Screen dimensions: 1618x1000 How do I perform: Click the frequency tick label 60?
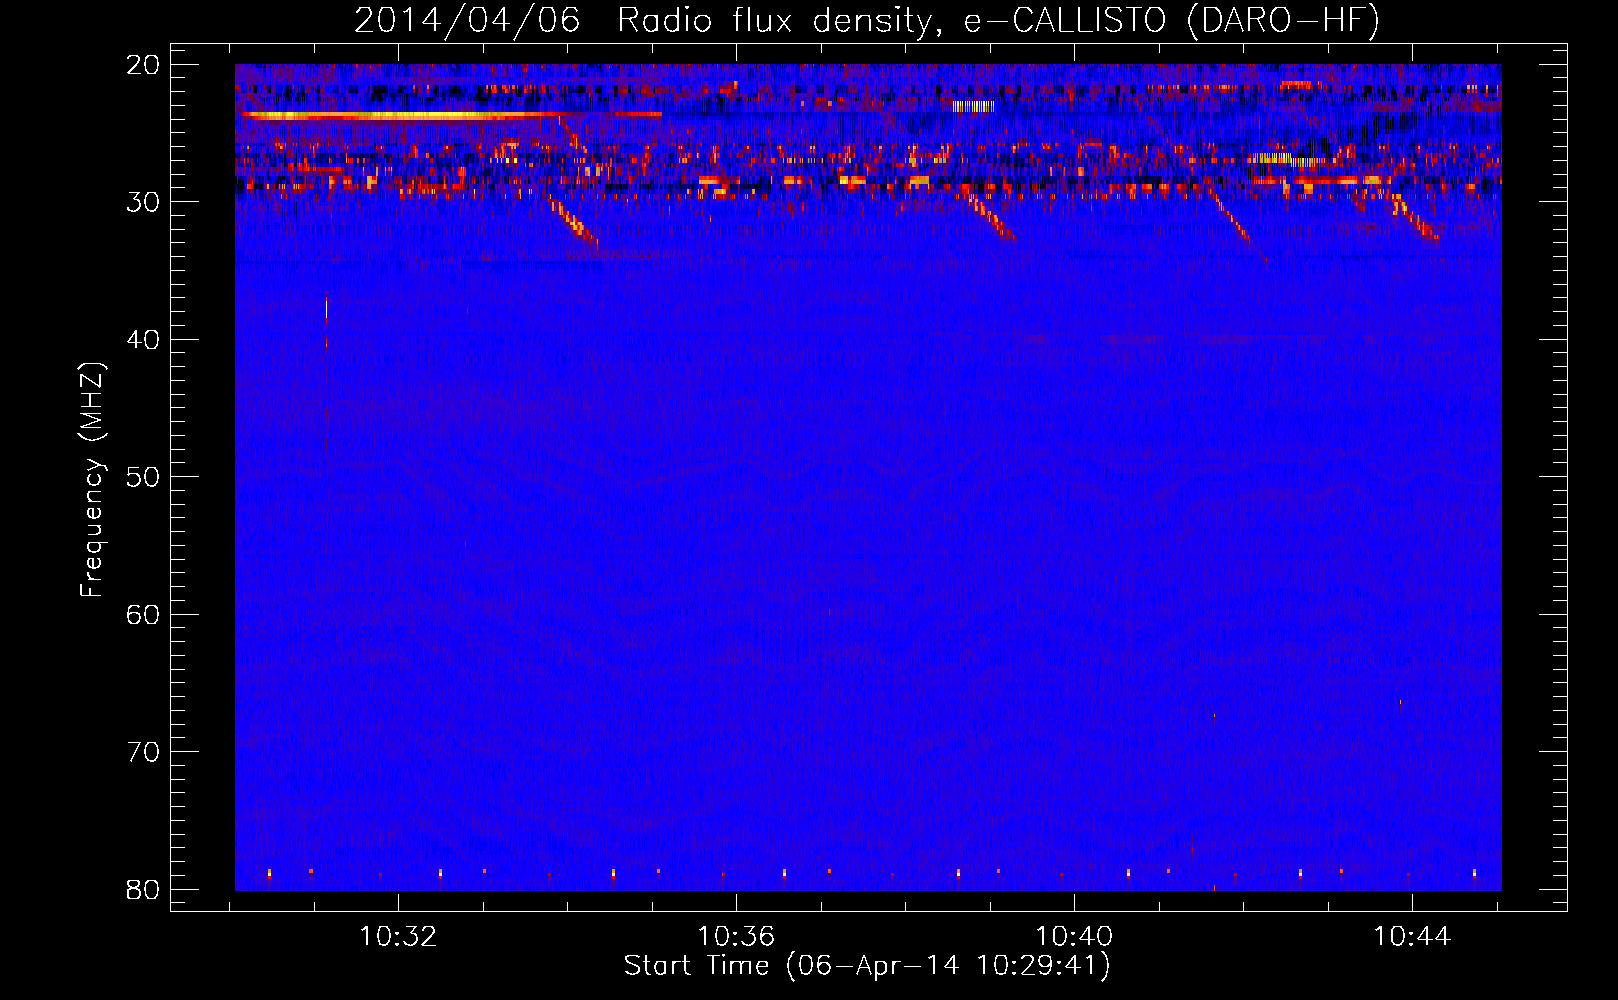(144, 614)
